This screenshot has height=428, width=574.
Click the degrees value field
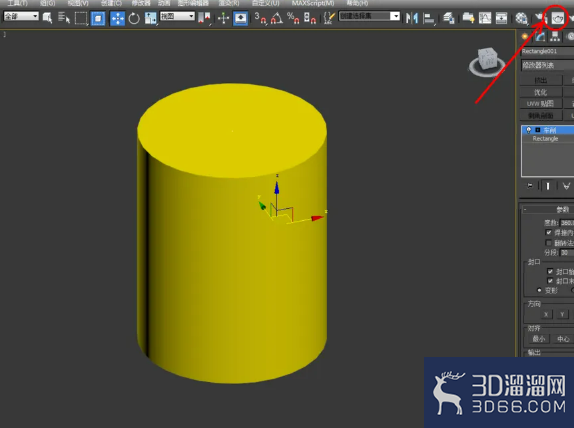tap(567, 223)
